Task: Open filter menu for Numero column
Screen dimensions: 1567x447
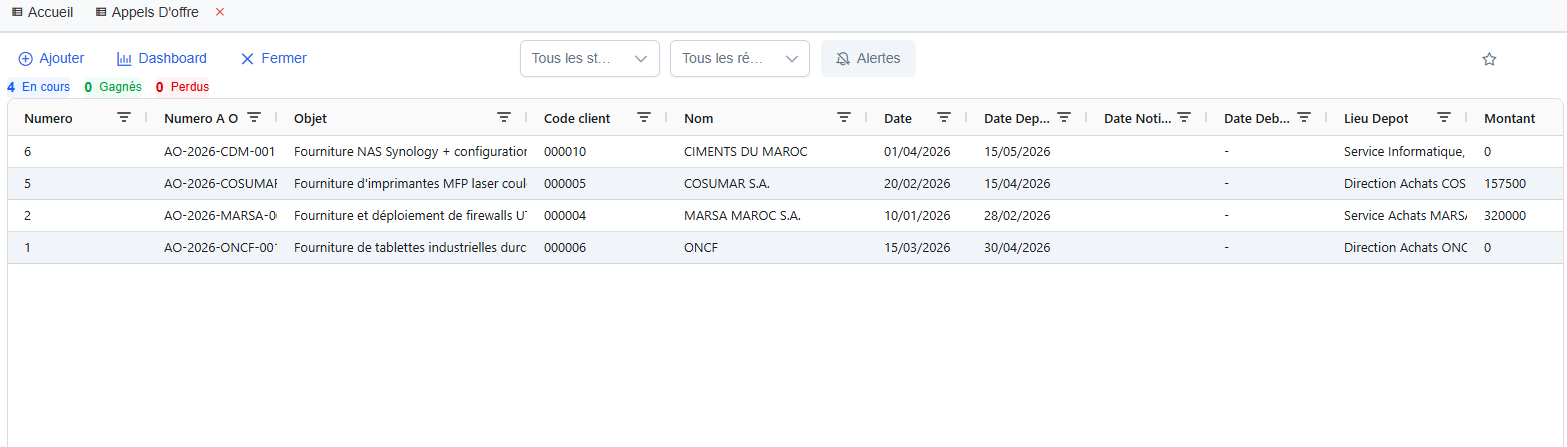Action: click(124, 118)
